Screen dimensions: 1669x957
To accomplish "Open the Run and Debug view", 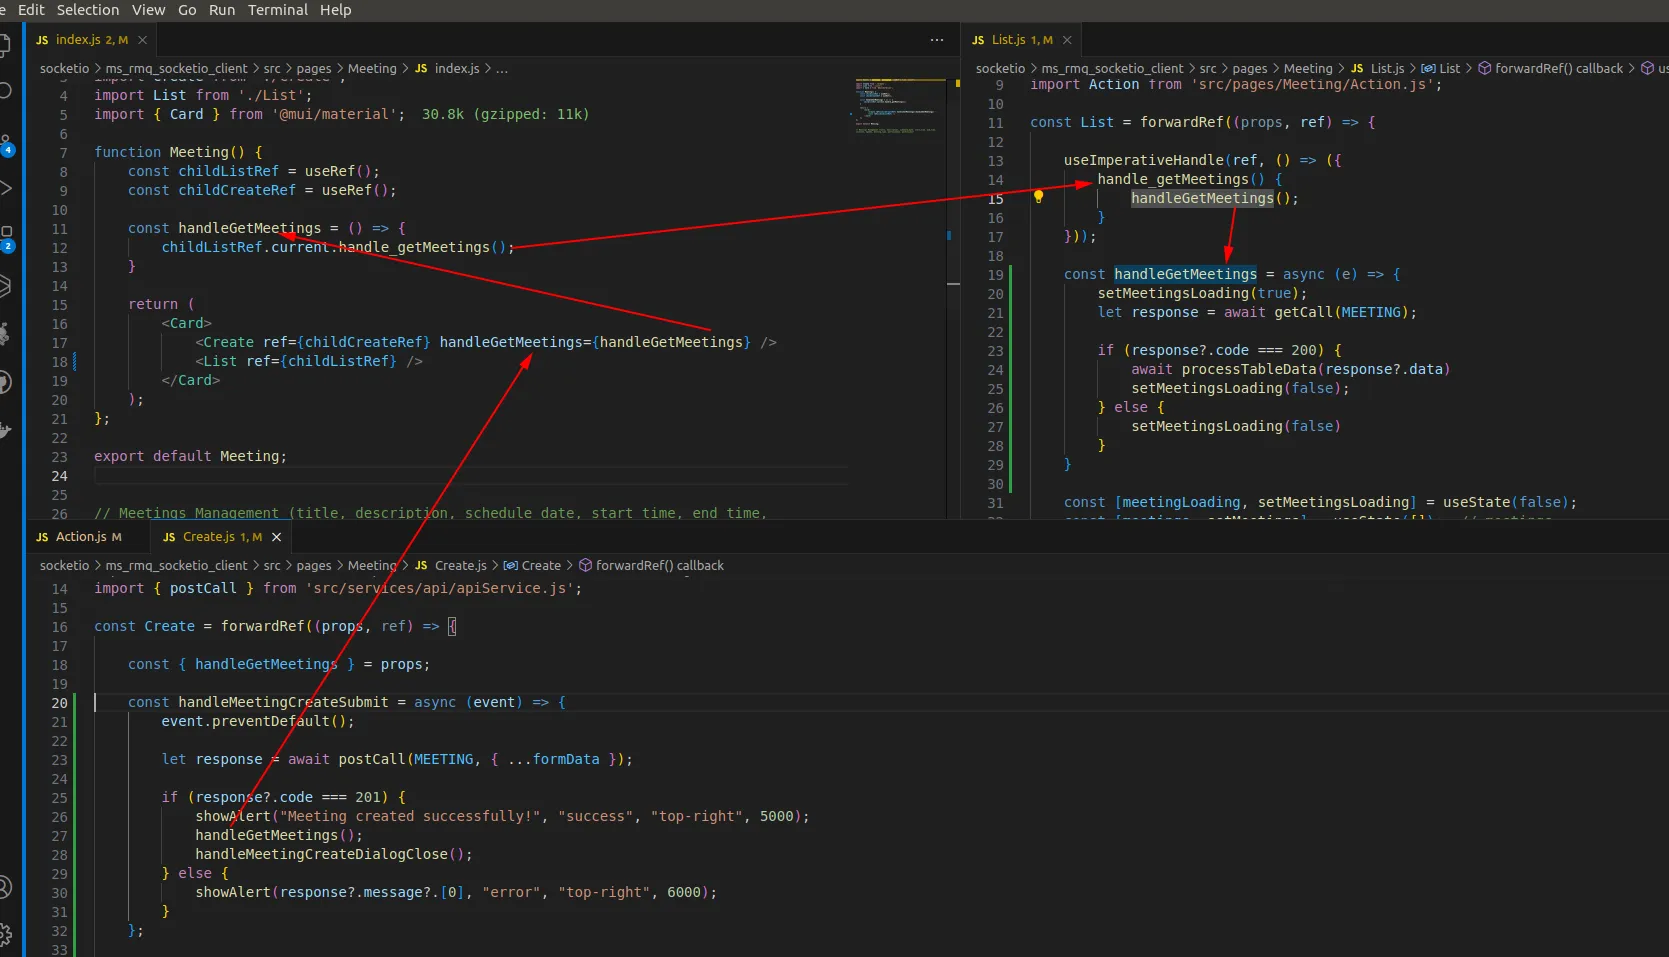I will pos(5,188).
